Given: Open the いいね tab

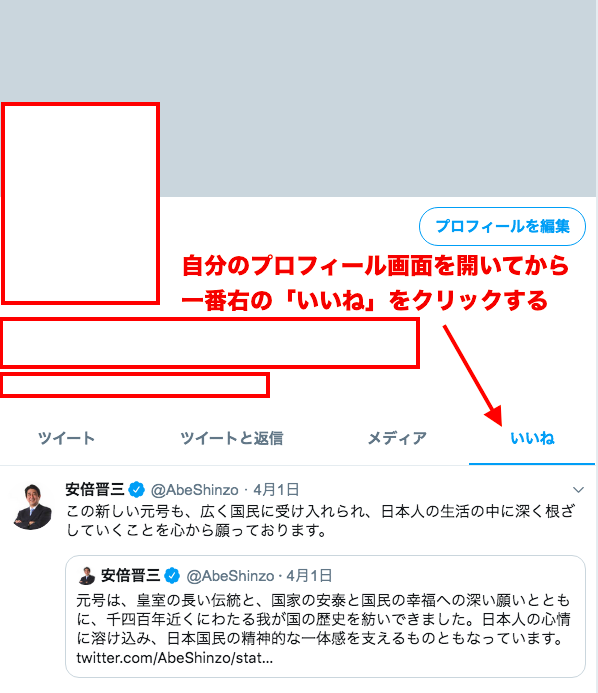Looking at the screenshot, I should 532,438.
